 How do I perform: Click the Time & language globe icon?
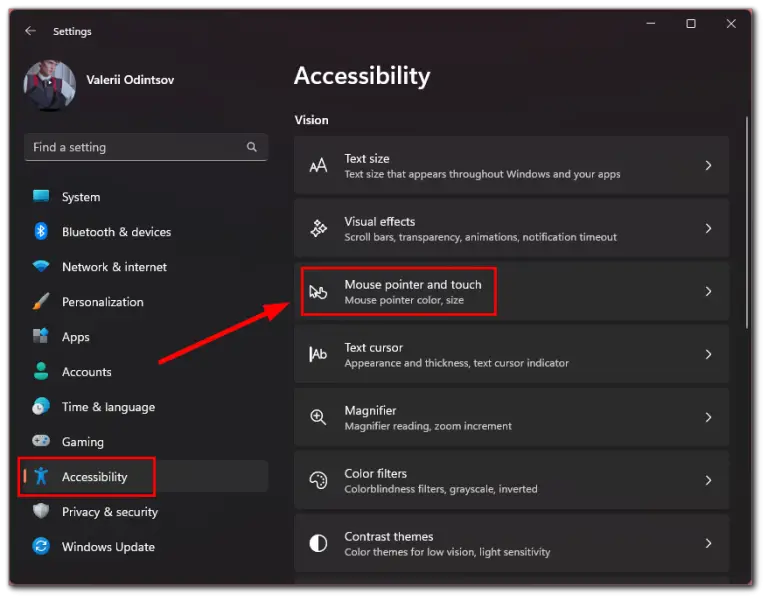point(41,406)
